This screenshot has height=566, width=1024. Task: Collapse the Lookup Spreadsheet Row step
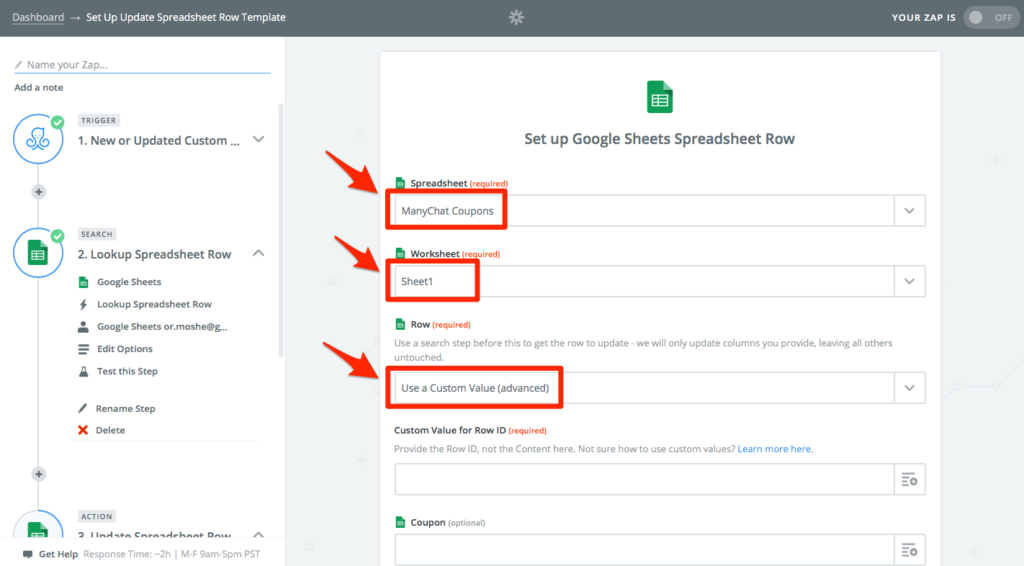click(x=259, y=254)
